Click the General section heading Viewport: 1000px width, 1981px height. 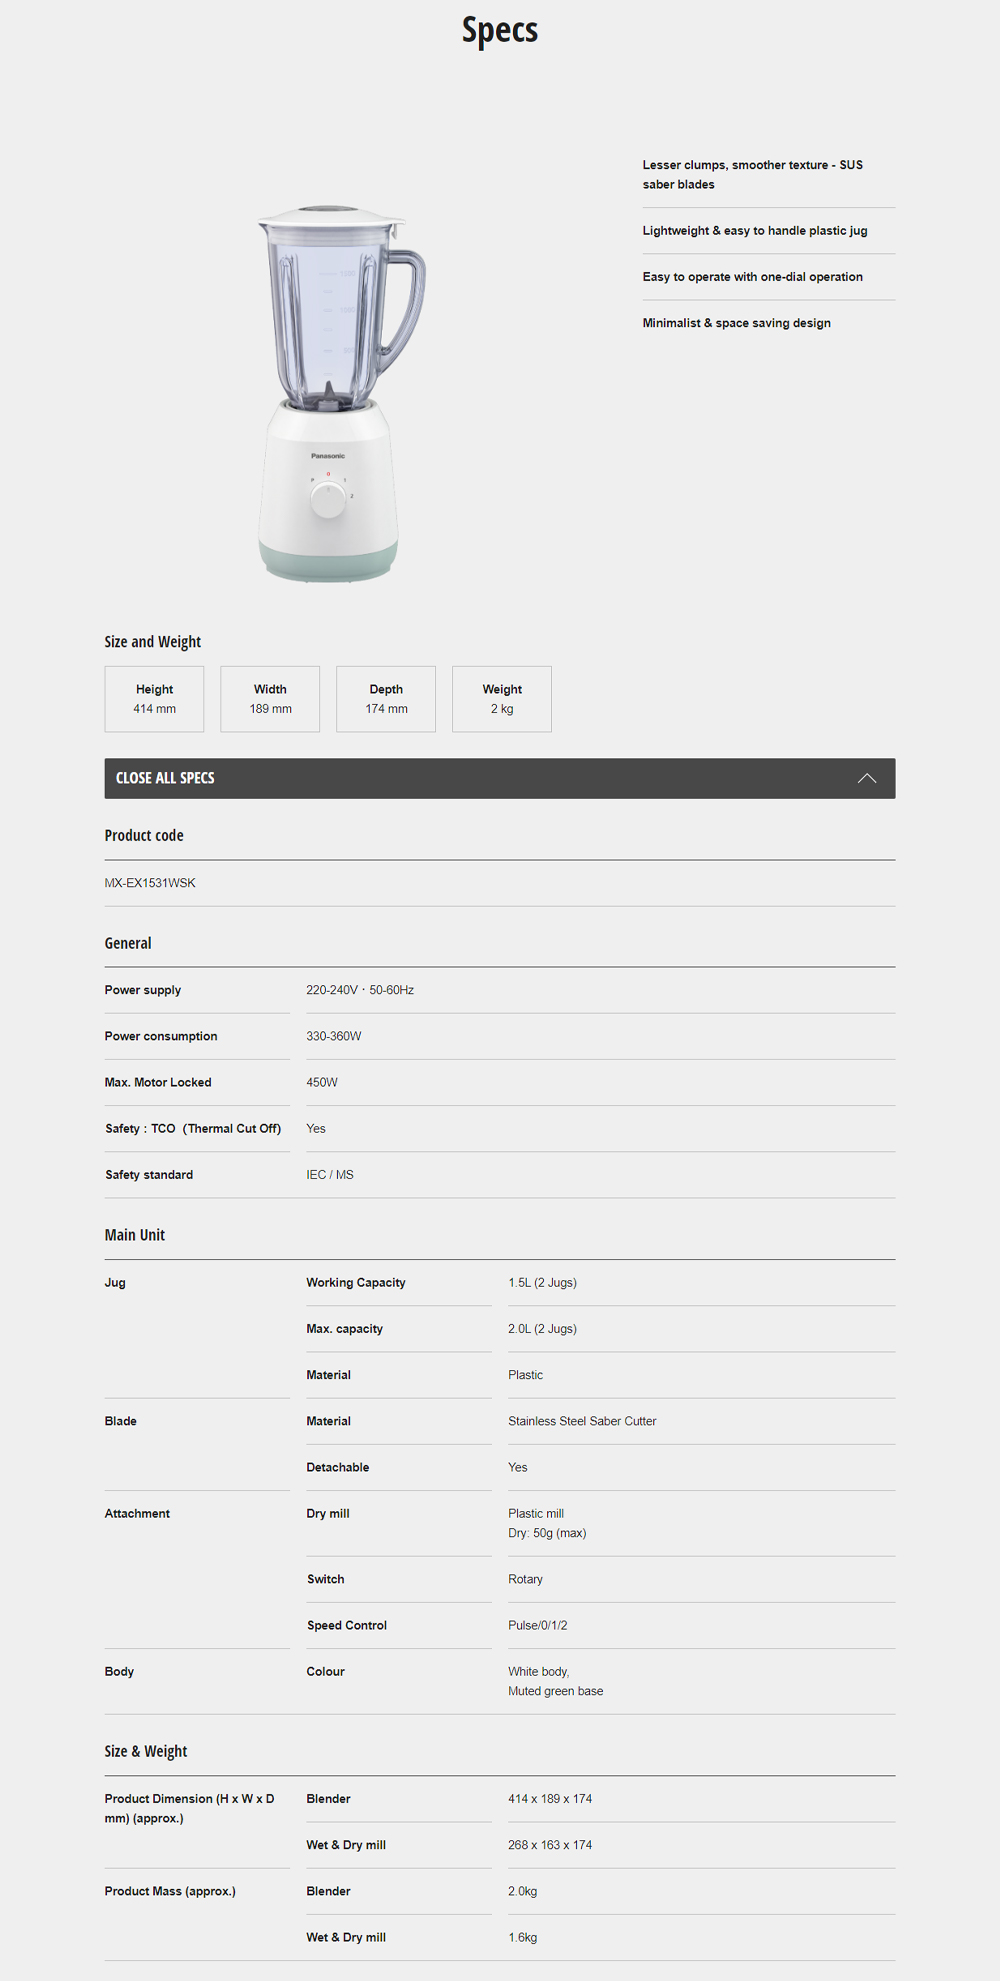pyautogui.click(x=128, y=943)
